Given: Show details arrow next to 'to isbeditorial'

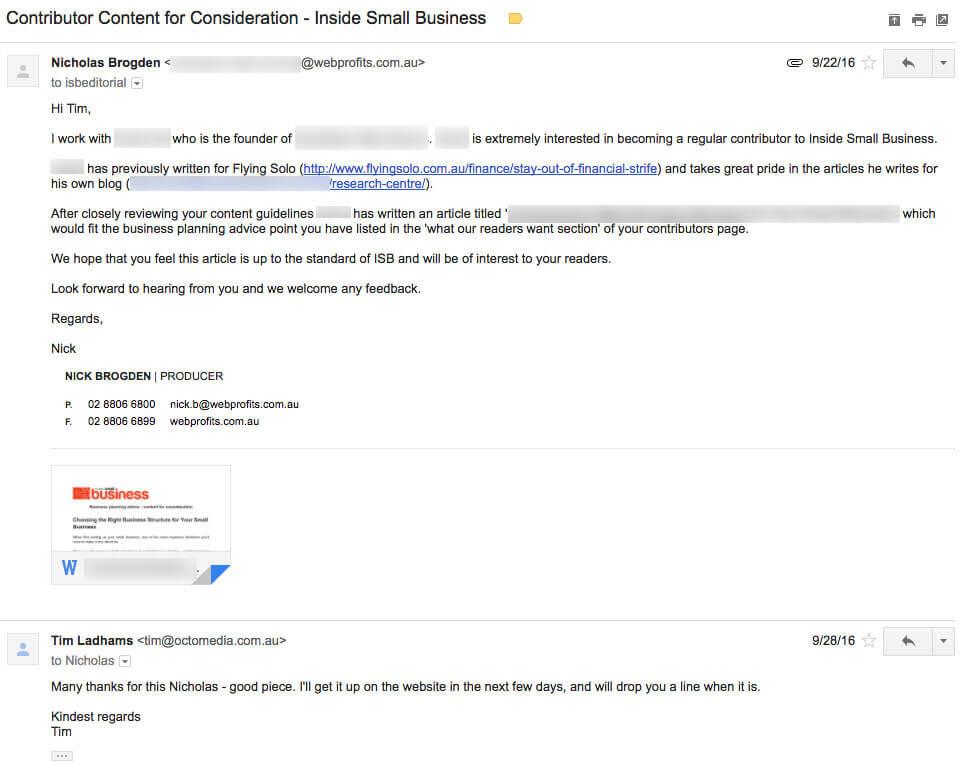Looking at the screenshot, I should [137, 83].
